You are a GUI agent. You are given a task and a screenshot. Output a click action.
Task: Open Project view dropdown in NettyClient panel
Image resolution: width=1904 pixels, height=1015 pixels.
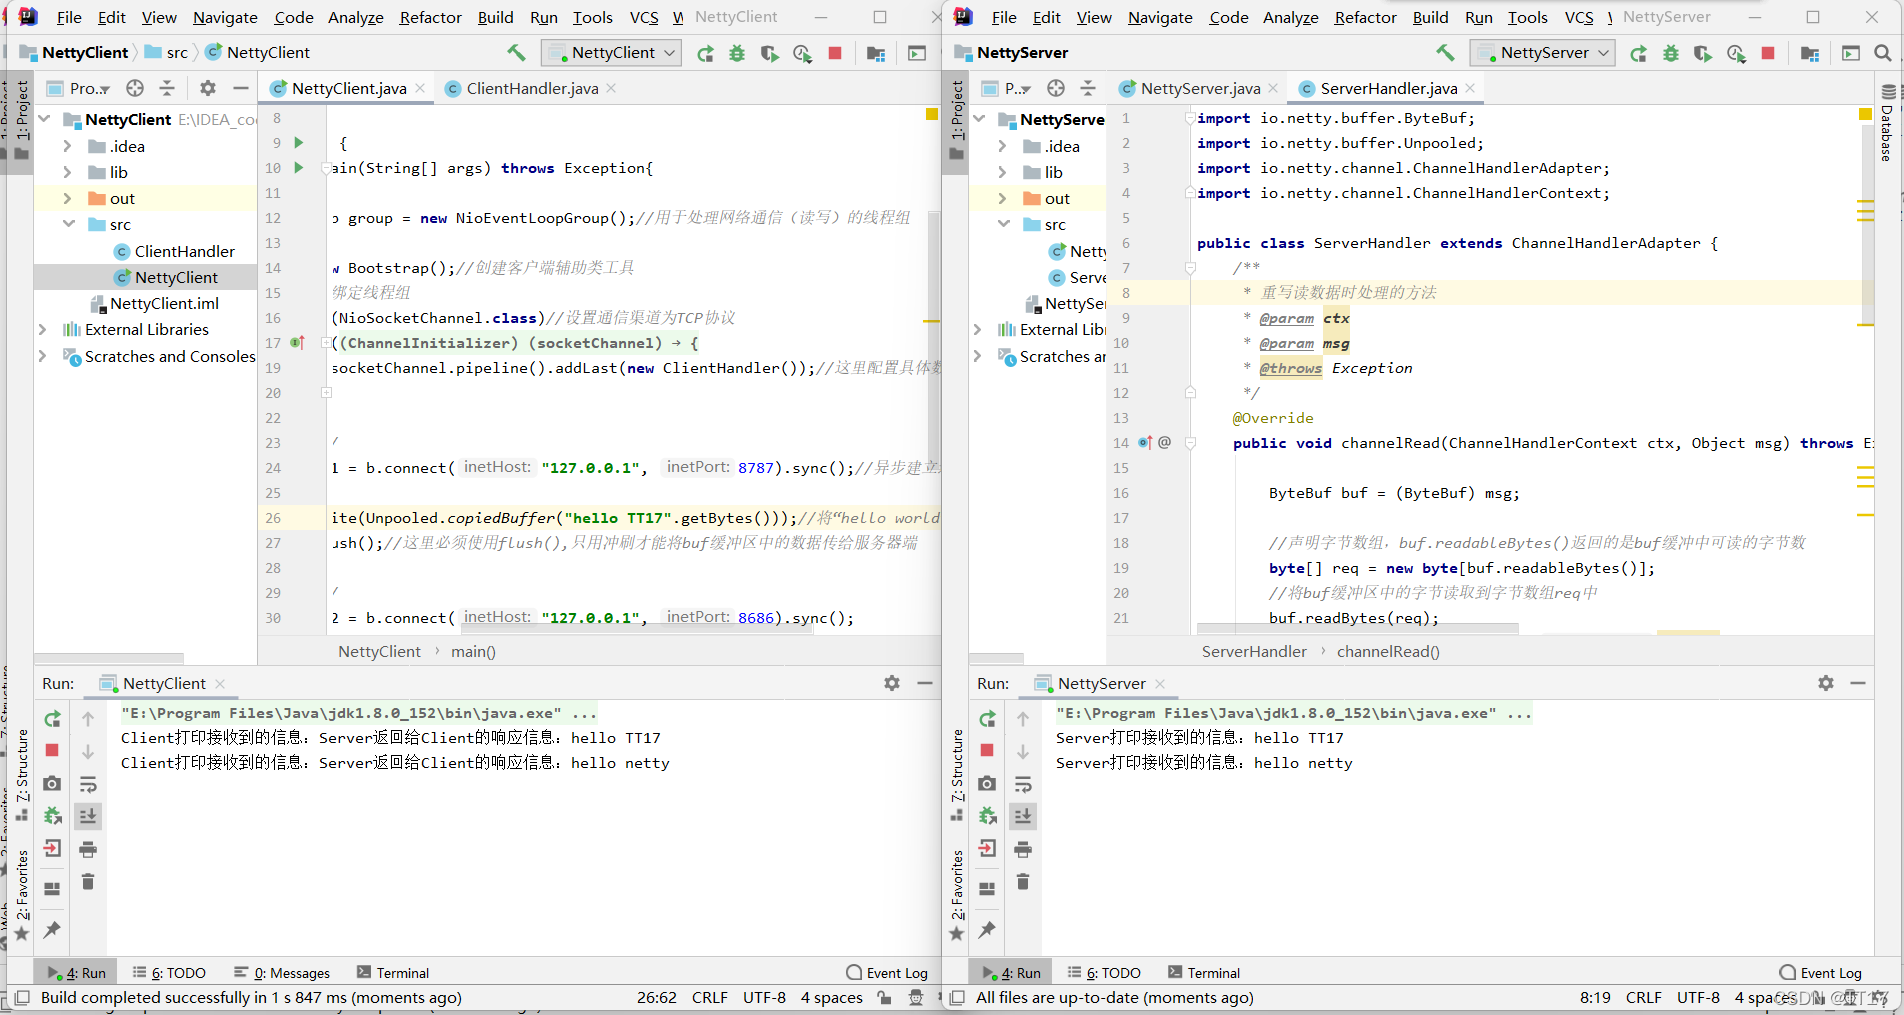click(x=79, y=88)
